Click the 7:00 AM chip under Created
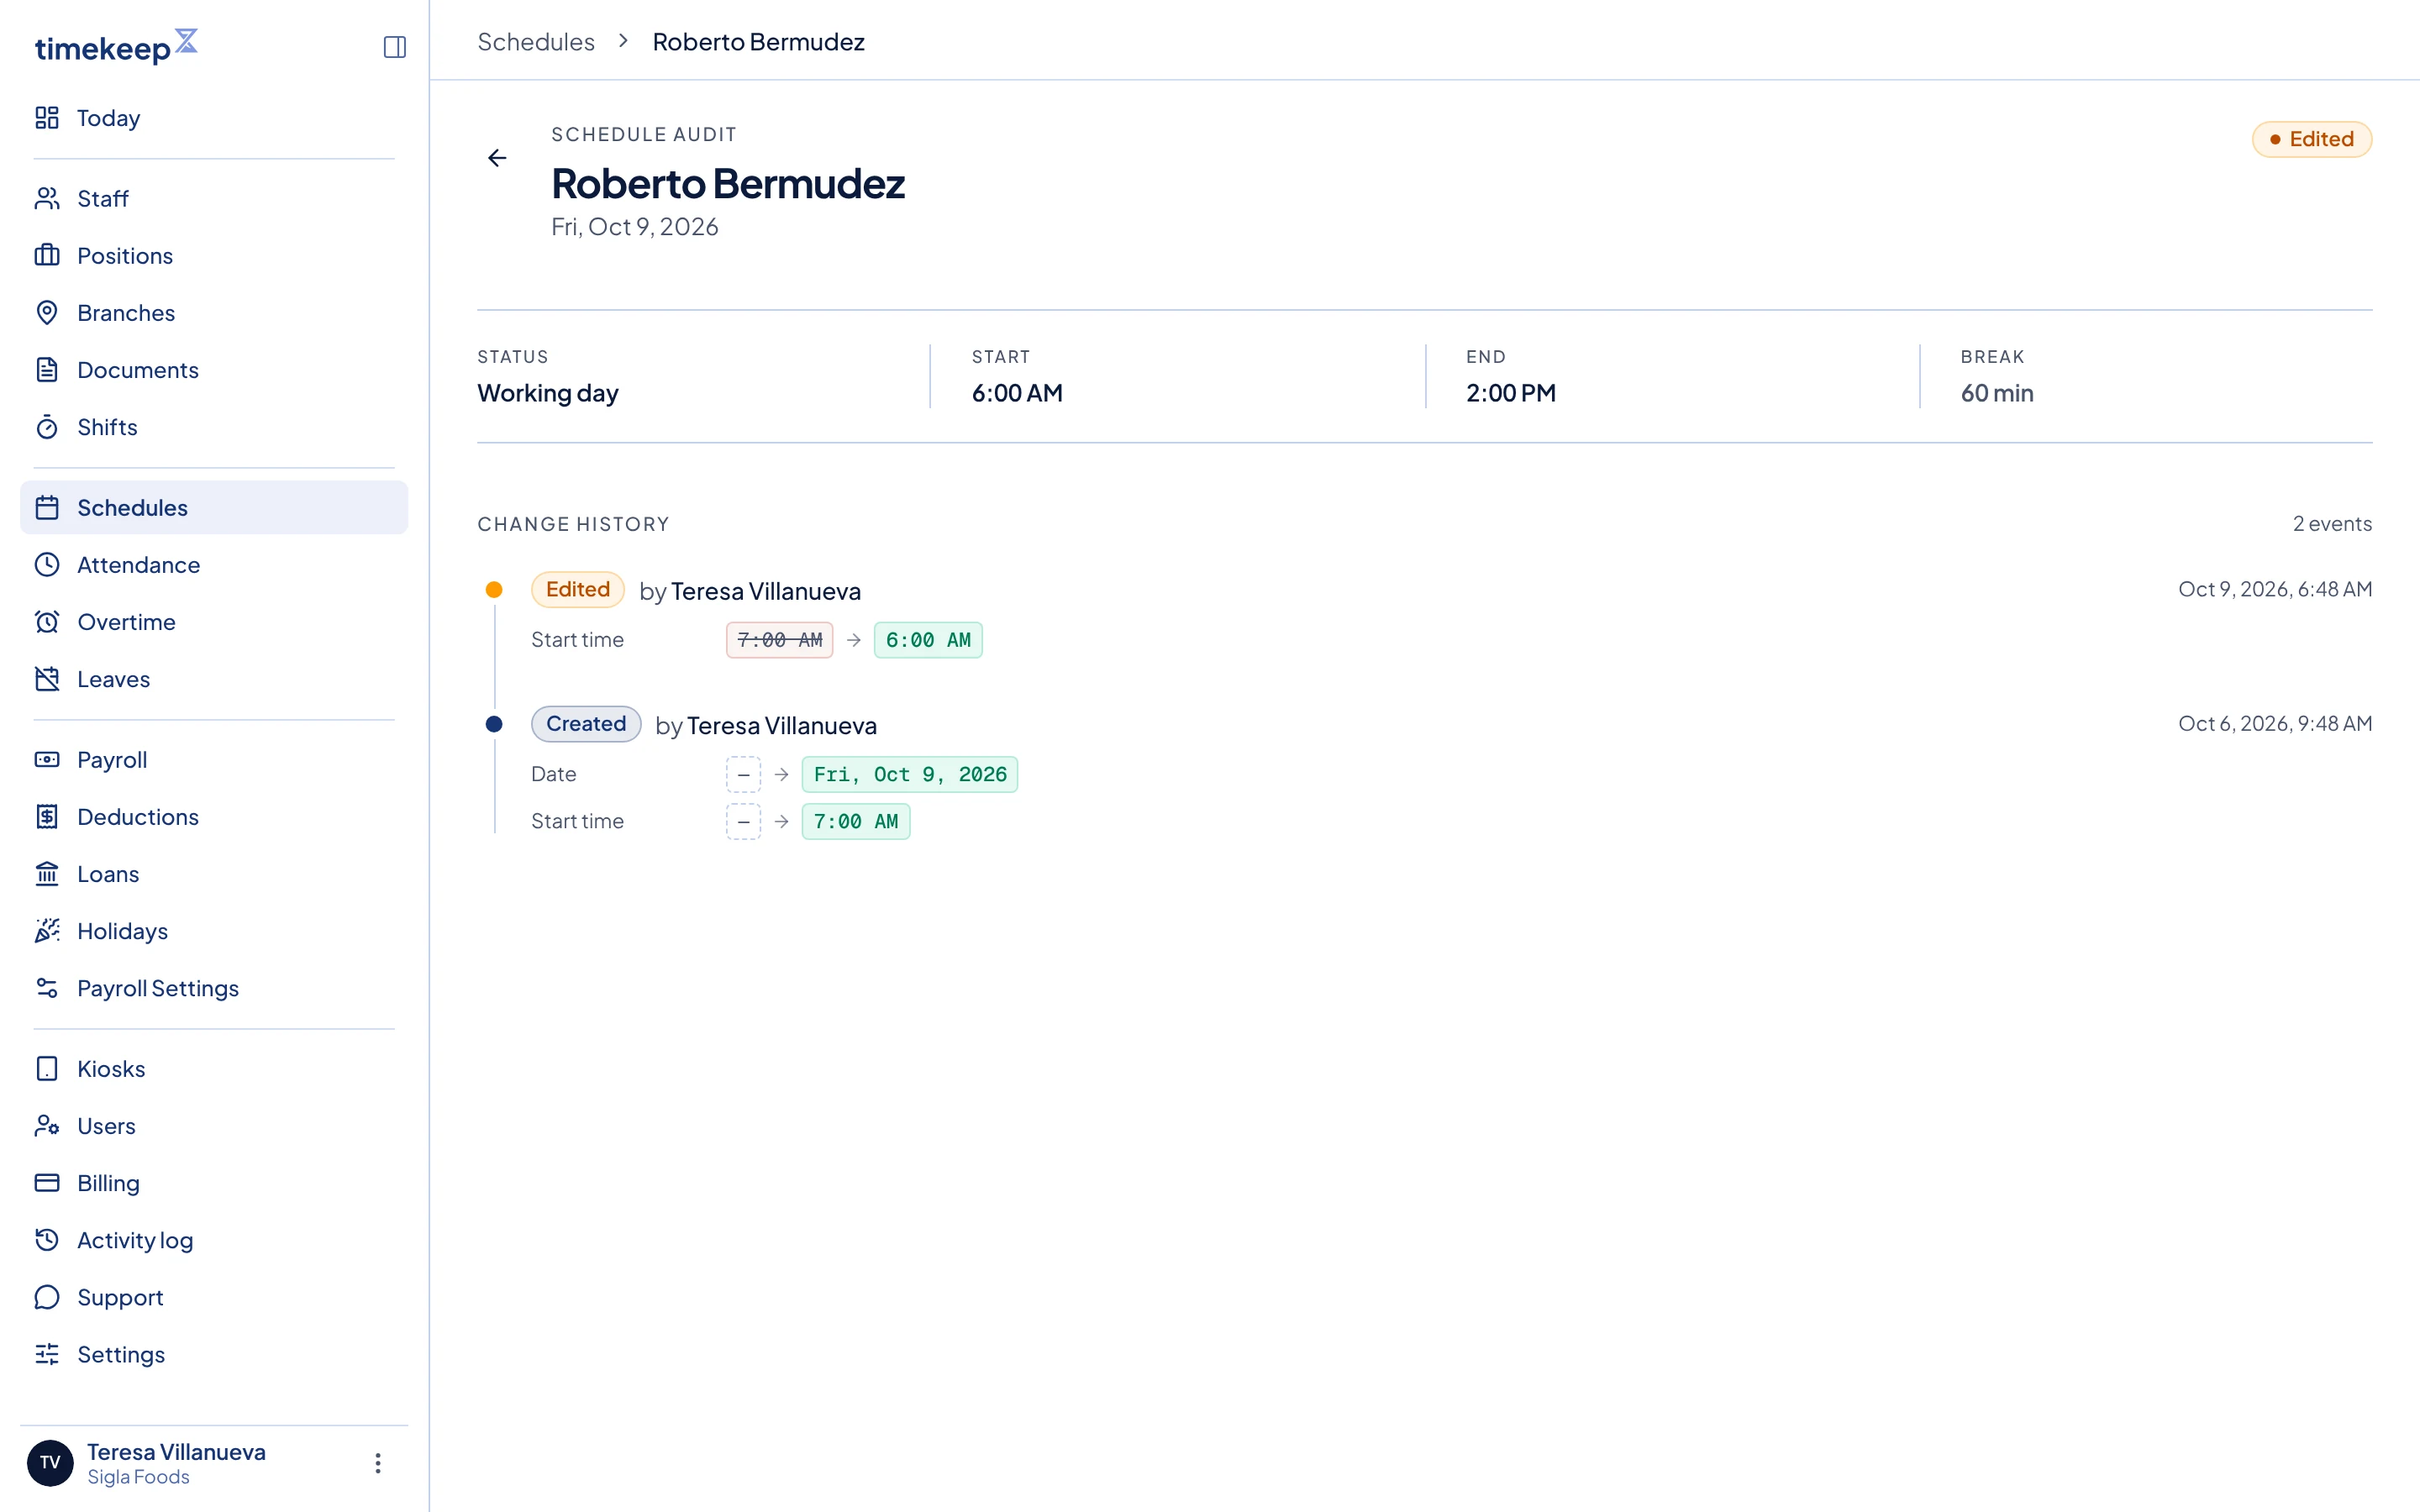The width and height of the screenshot is (2420, 1512). (856, 821)
